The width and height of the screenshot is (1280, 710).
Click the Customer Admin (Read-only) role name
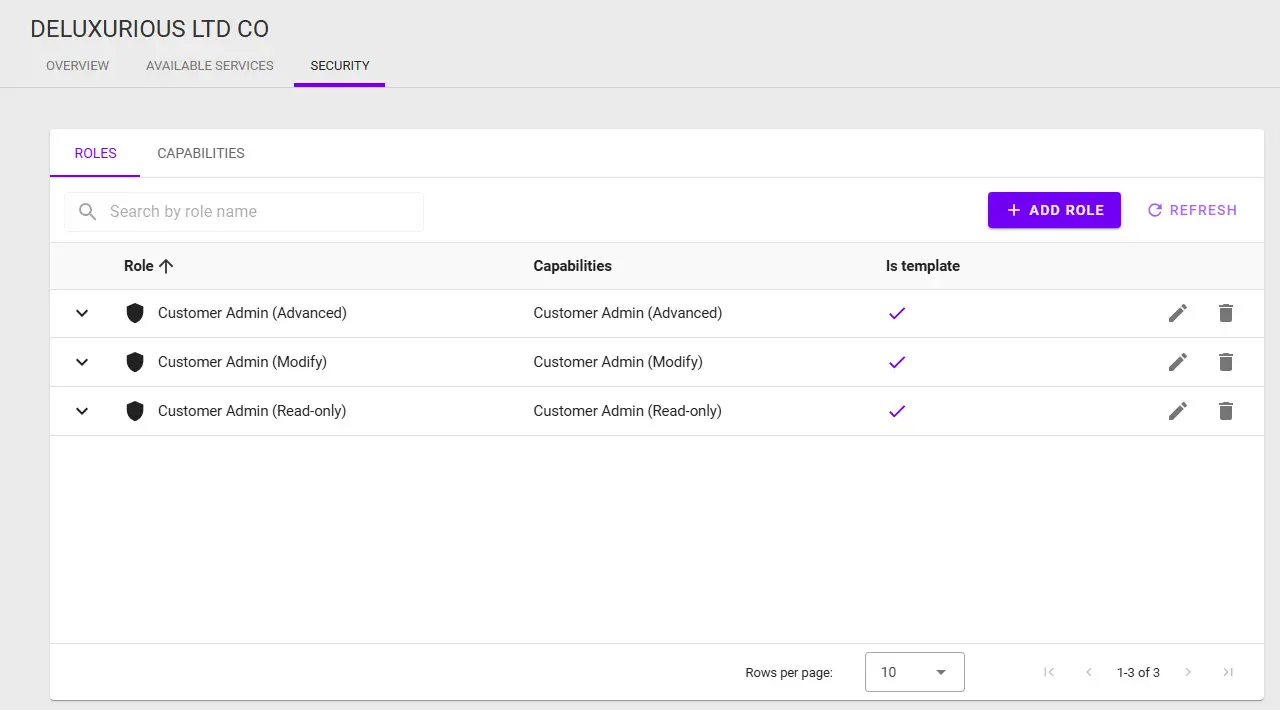click(x=252, y=411)
